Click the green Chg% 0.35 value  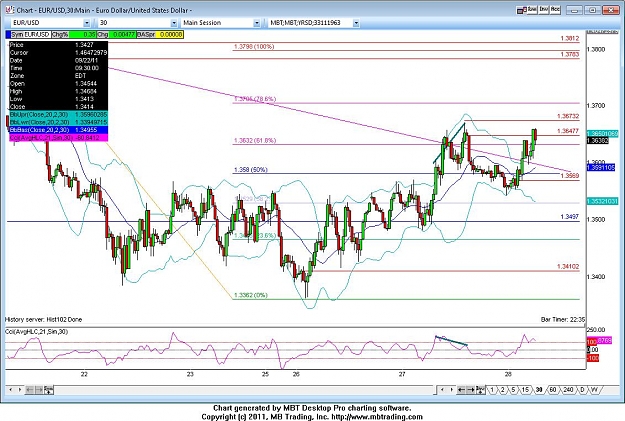point(82,35)
